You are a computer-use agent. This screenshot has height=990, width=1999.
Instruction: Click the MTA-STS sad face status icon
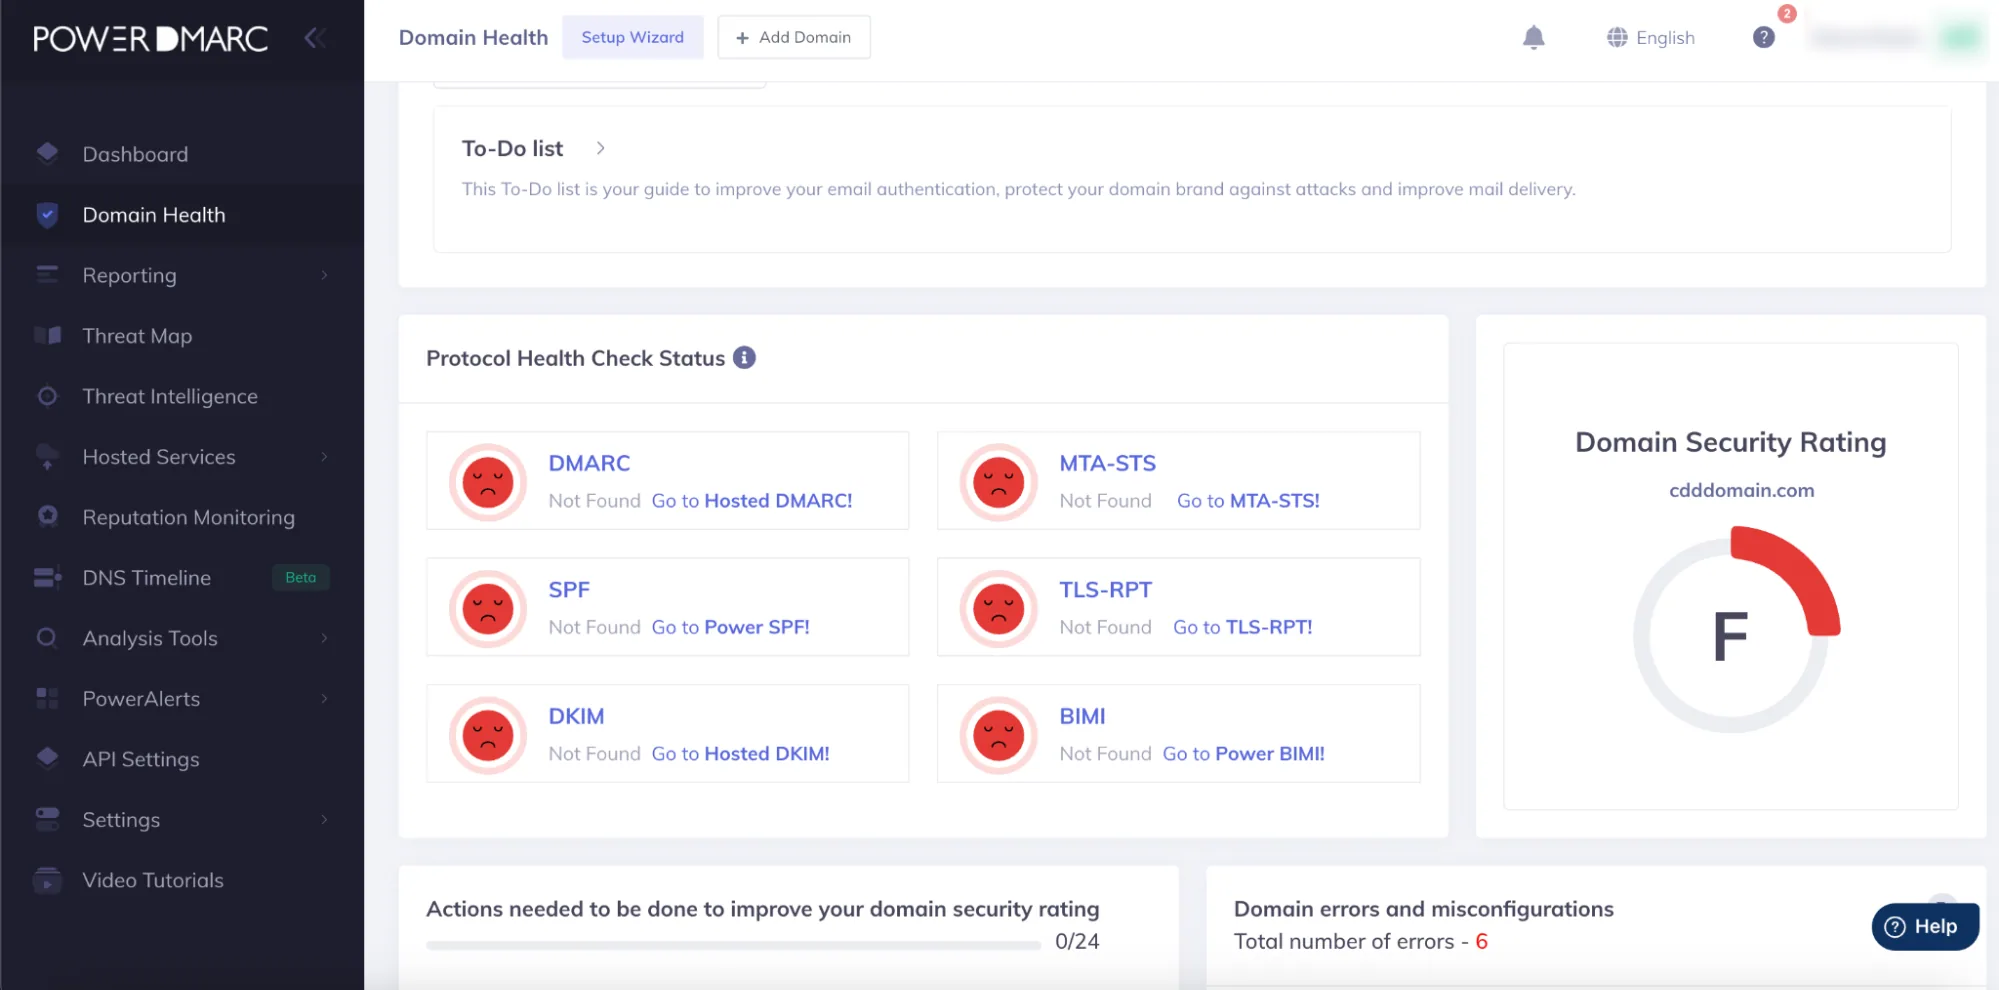998,482
